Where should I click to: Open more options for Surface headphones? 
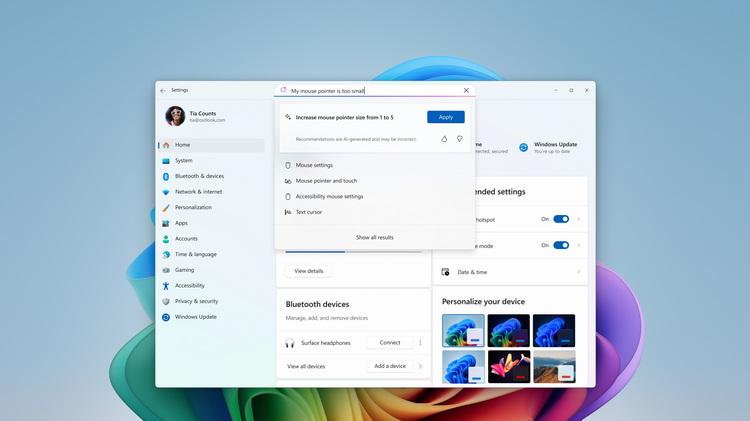point(420,343)
